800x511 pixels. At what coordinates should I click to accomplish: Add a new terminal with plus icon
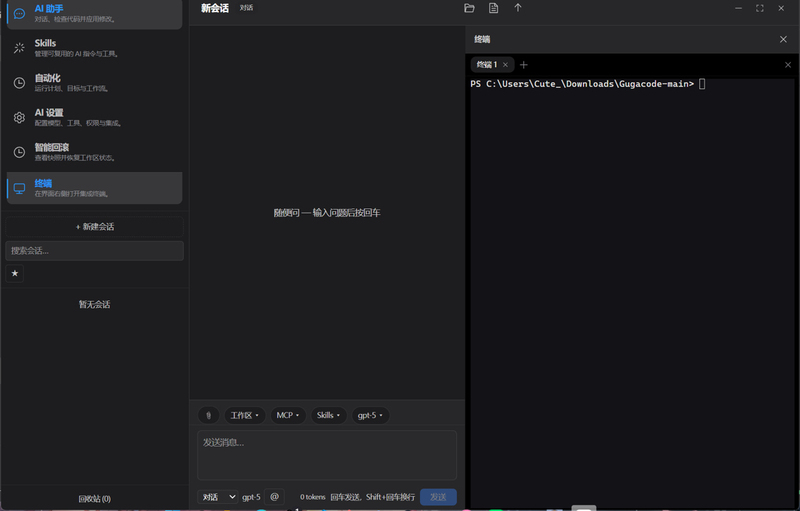coord(523,65)
